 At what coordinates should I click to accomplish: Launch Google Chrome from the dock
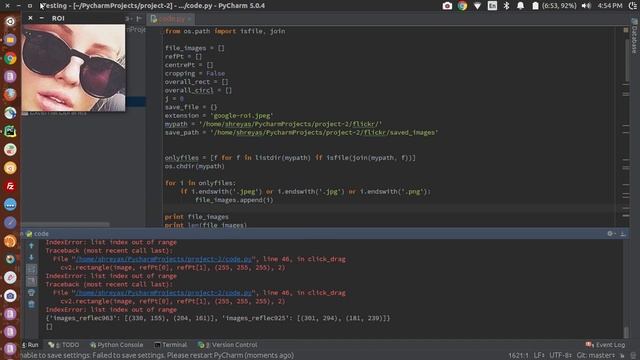click(x=10, y=58)
